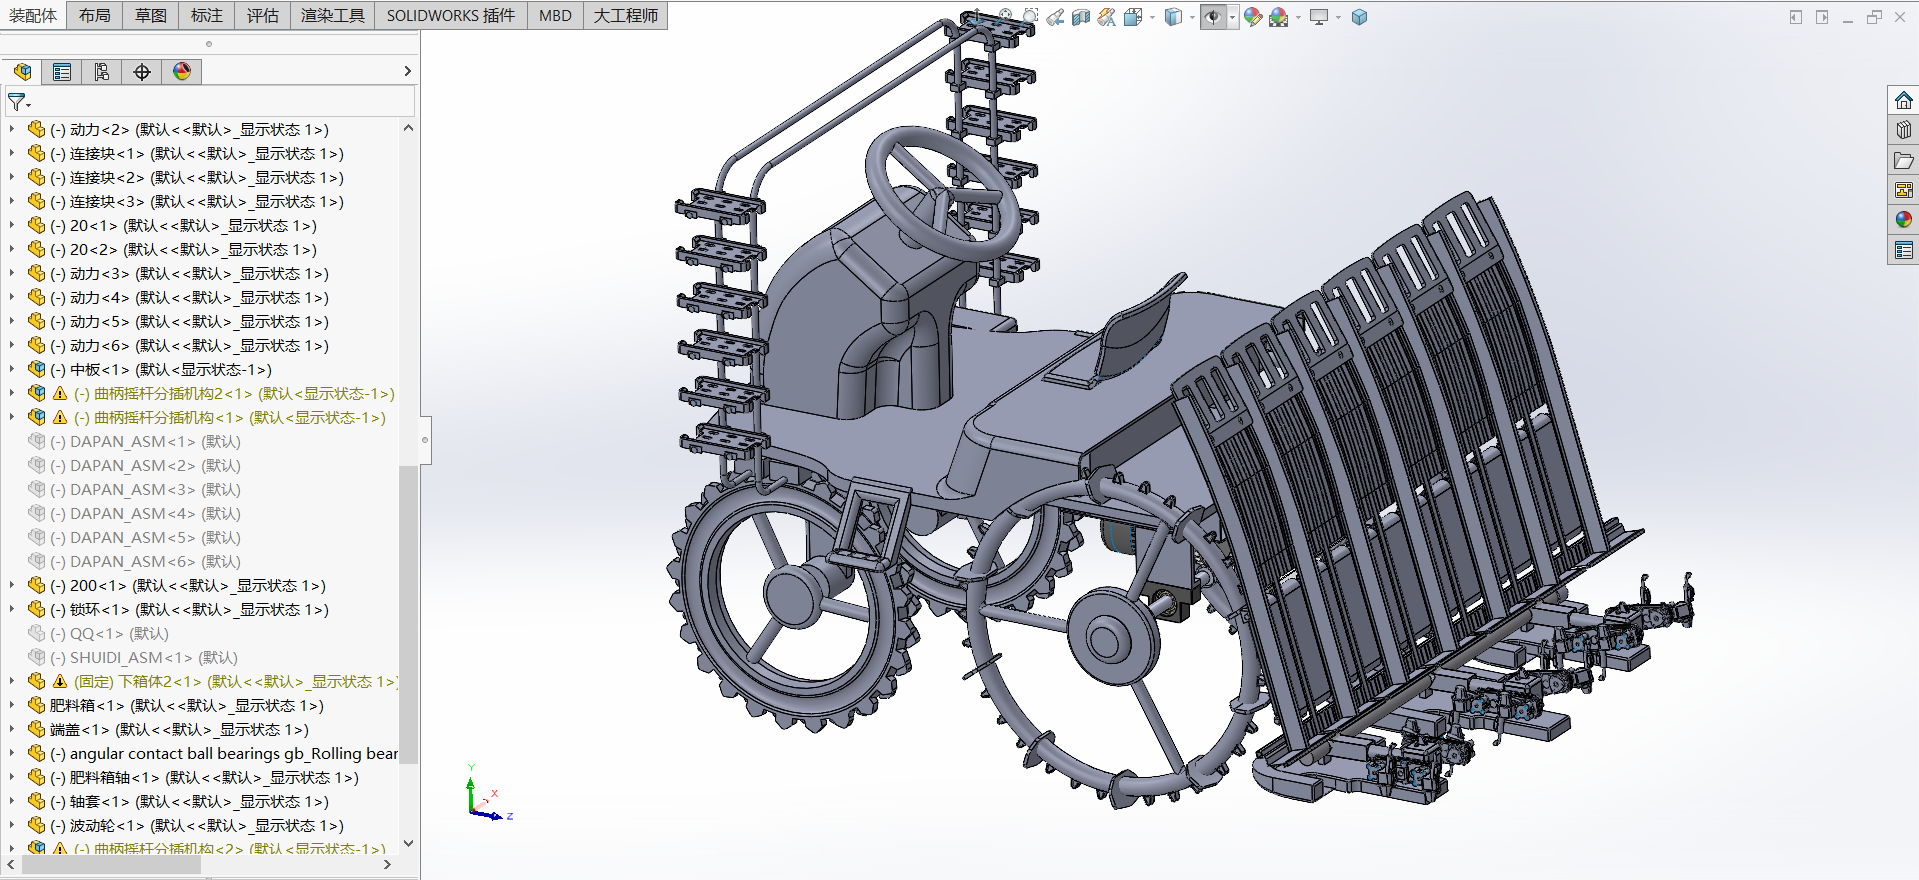
Task: Click the Edit Appearance icon
Action: tap(1253, 17)
